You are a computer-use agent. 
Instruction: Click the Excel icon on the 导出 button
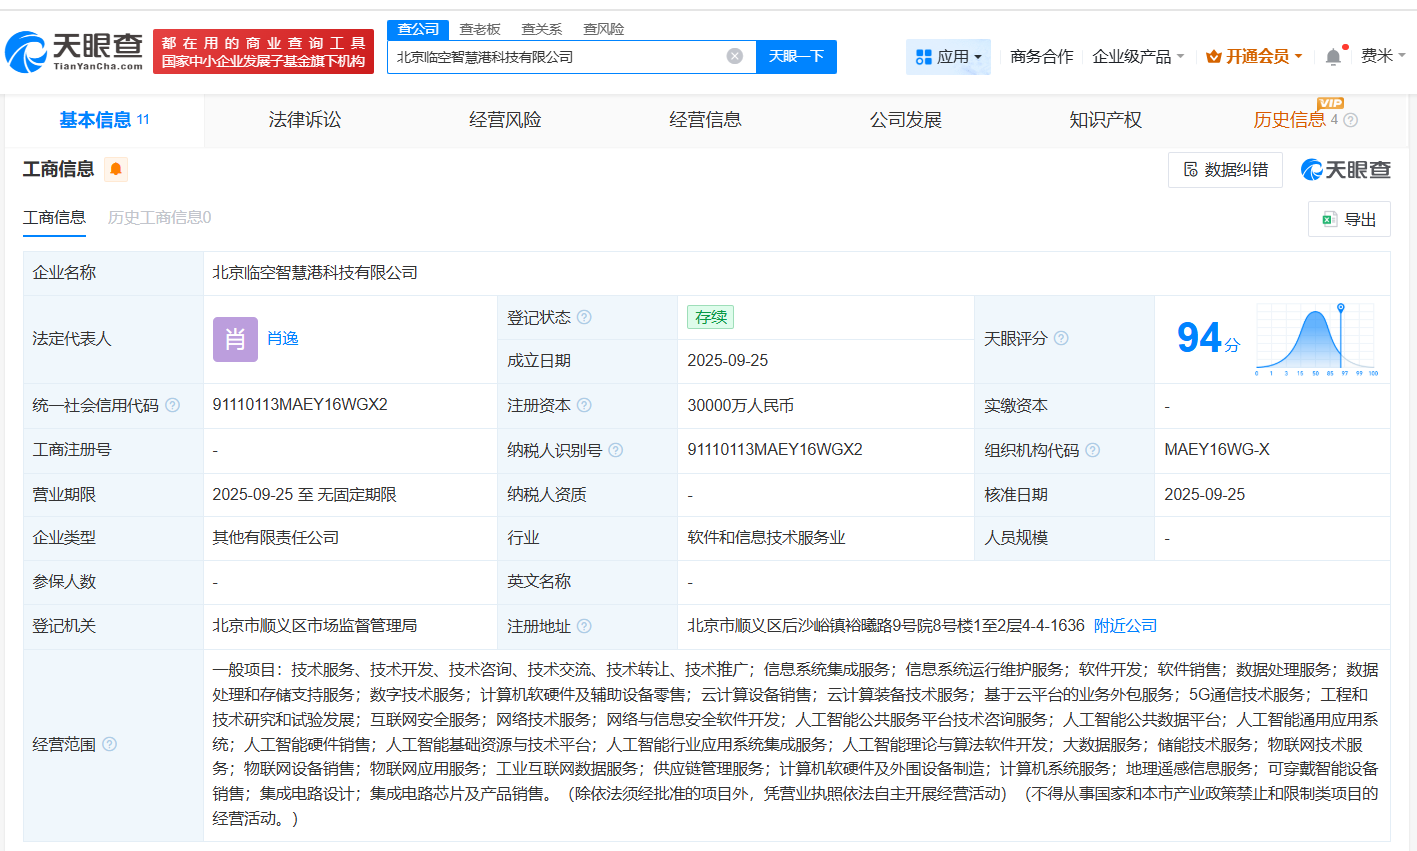coord(1330,219)
